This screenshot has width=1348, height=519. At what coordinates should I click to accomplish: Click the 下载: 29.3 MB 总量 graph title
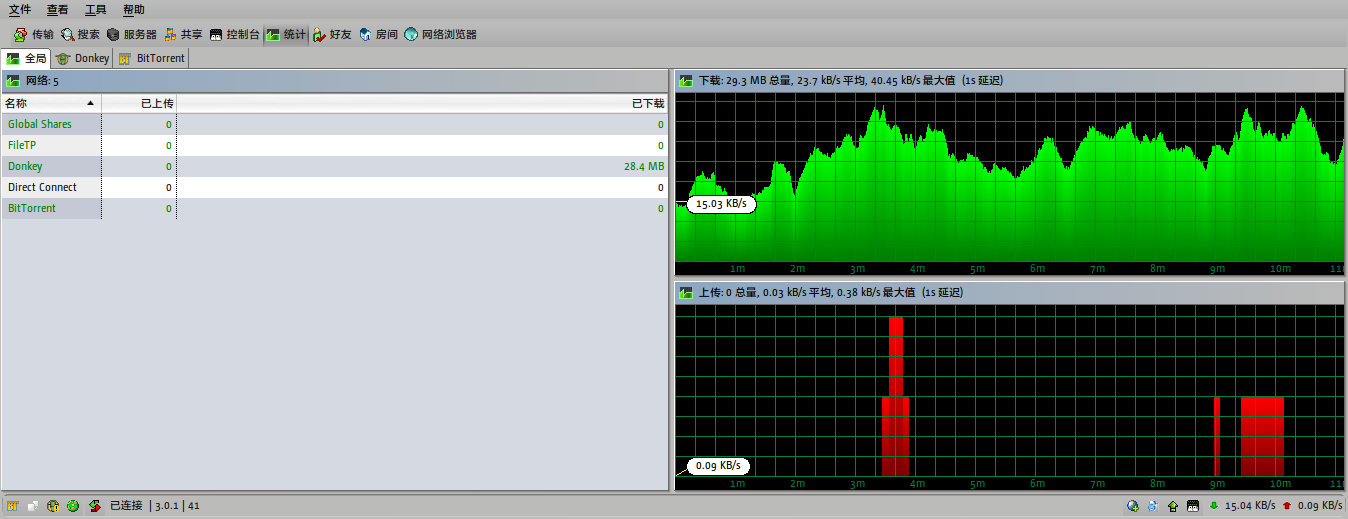[849, 80]
